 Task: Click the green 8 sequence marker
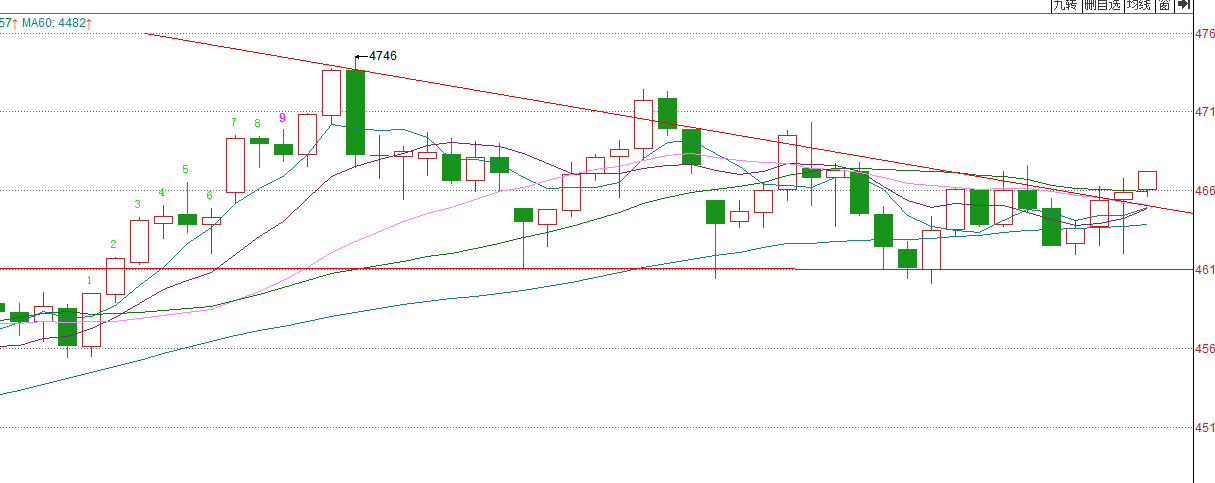tap(258, 124)
